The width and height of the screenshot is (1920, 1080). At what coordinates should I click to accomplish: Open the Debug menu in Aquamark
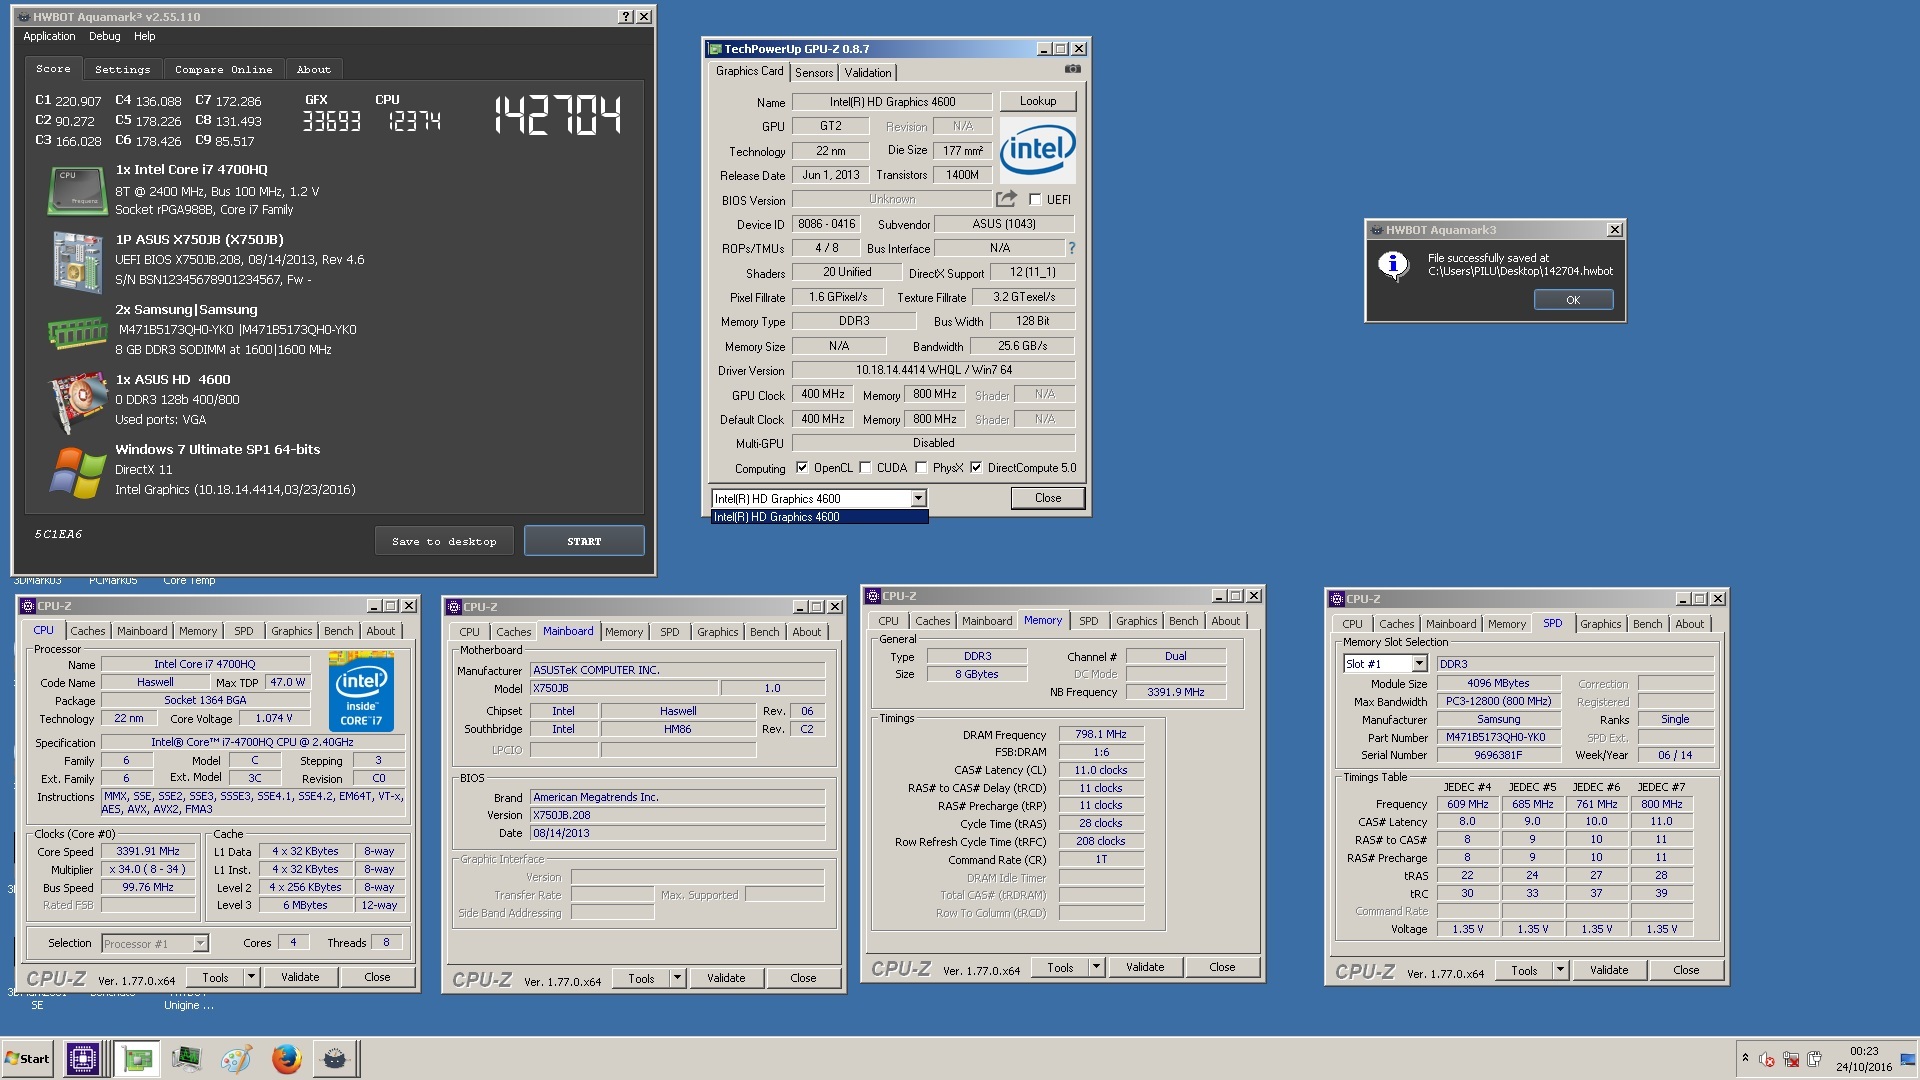104,36
